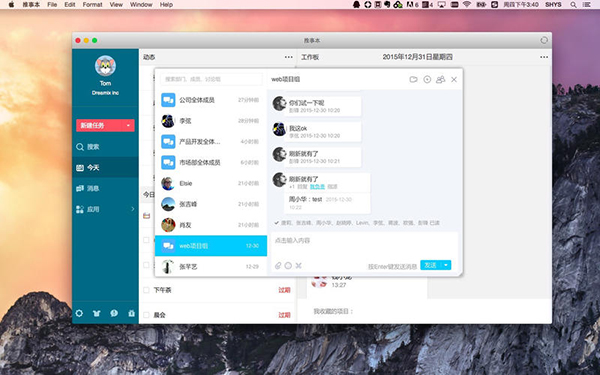Screen dimensions: 600x375
Task: Open the send button dropdown arrow
Action: (446, 265)
